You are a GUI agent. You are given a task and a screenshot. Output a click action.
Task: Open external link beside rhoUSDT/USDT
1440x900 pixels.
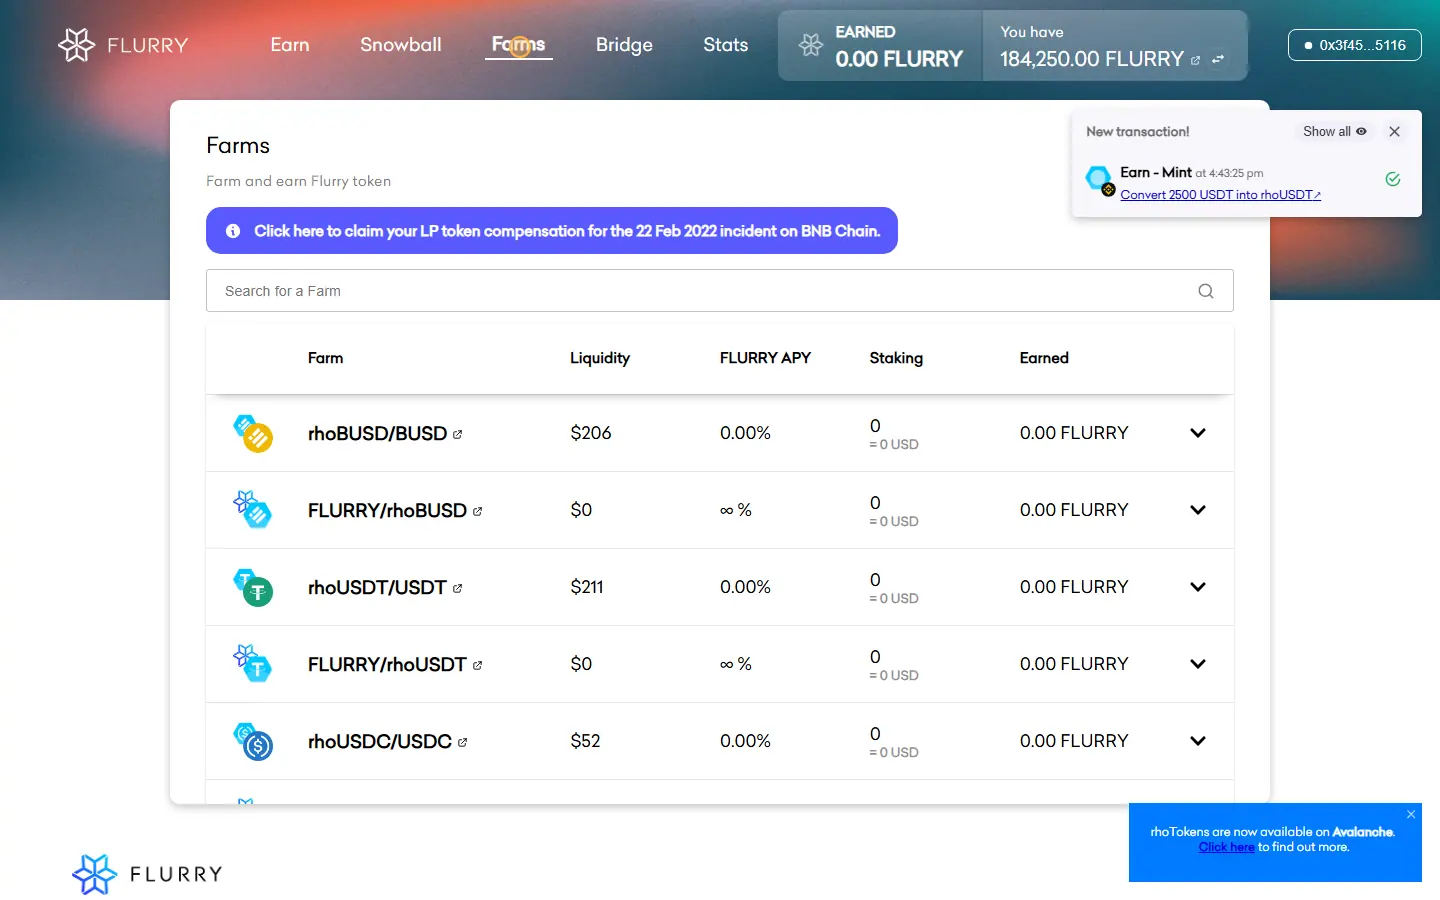point(457,588)
